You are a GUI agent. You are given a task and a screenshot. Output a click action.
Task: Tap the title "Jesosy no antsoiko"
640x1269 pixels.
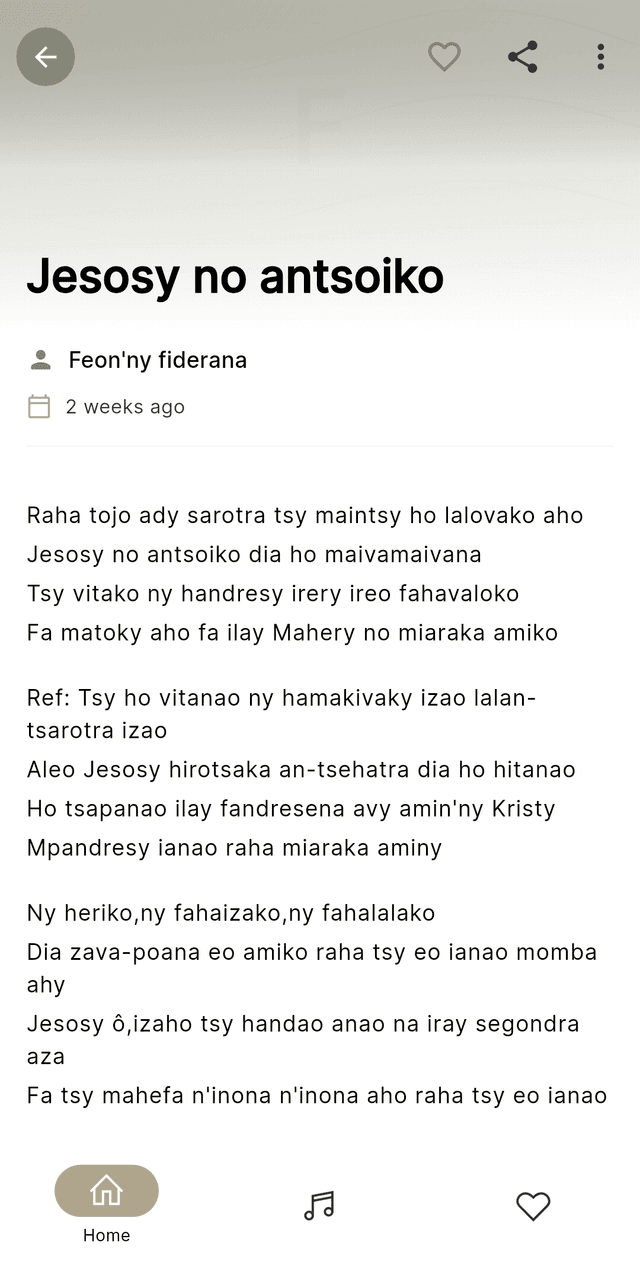tap(235, 276)
